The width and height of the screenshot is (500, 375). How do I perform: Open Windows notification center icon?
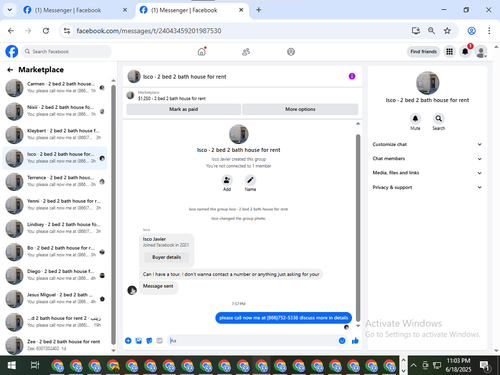[x=485, y=366]
